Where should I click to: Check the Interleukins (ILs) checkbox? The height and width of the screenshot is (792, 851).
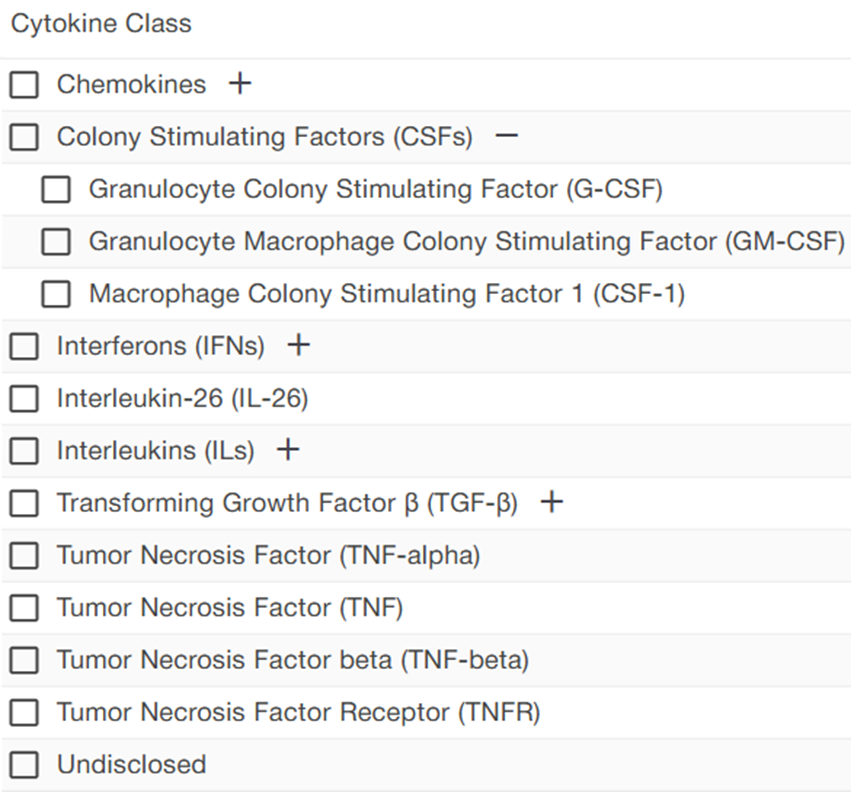24,451
